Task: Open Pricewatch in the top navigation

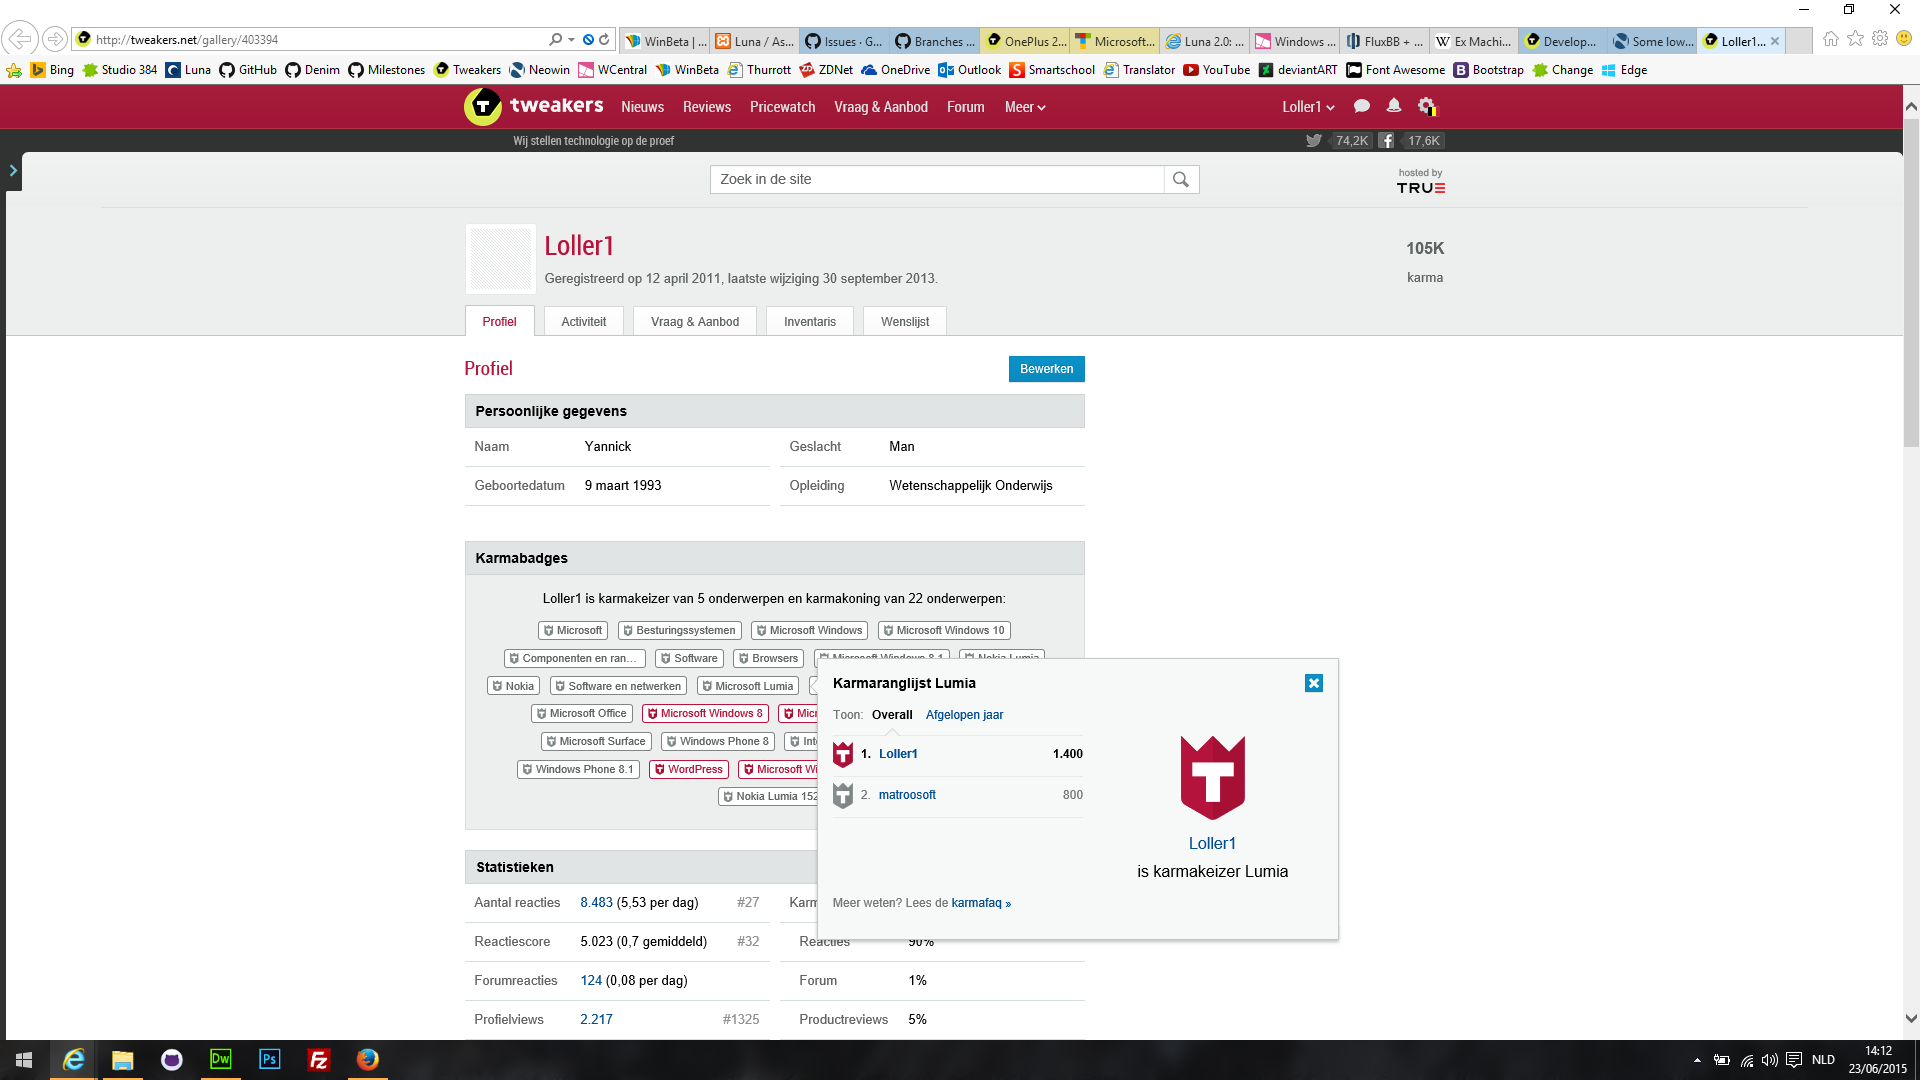Action: point(782,107)
